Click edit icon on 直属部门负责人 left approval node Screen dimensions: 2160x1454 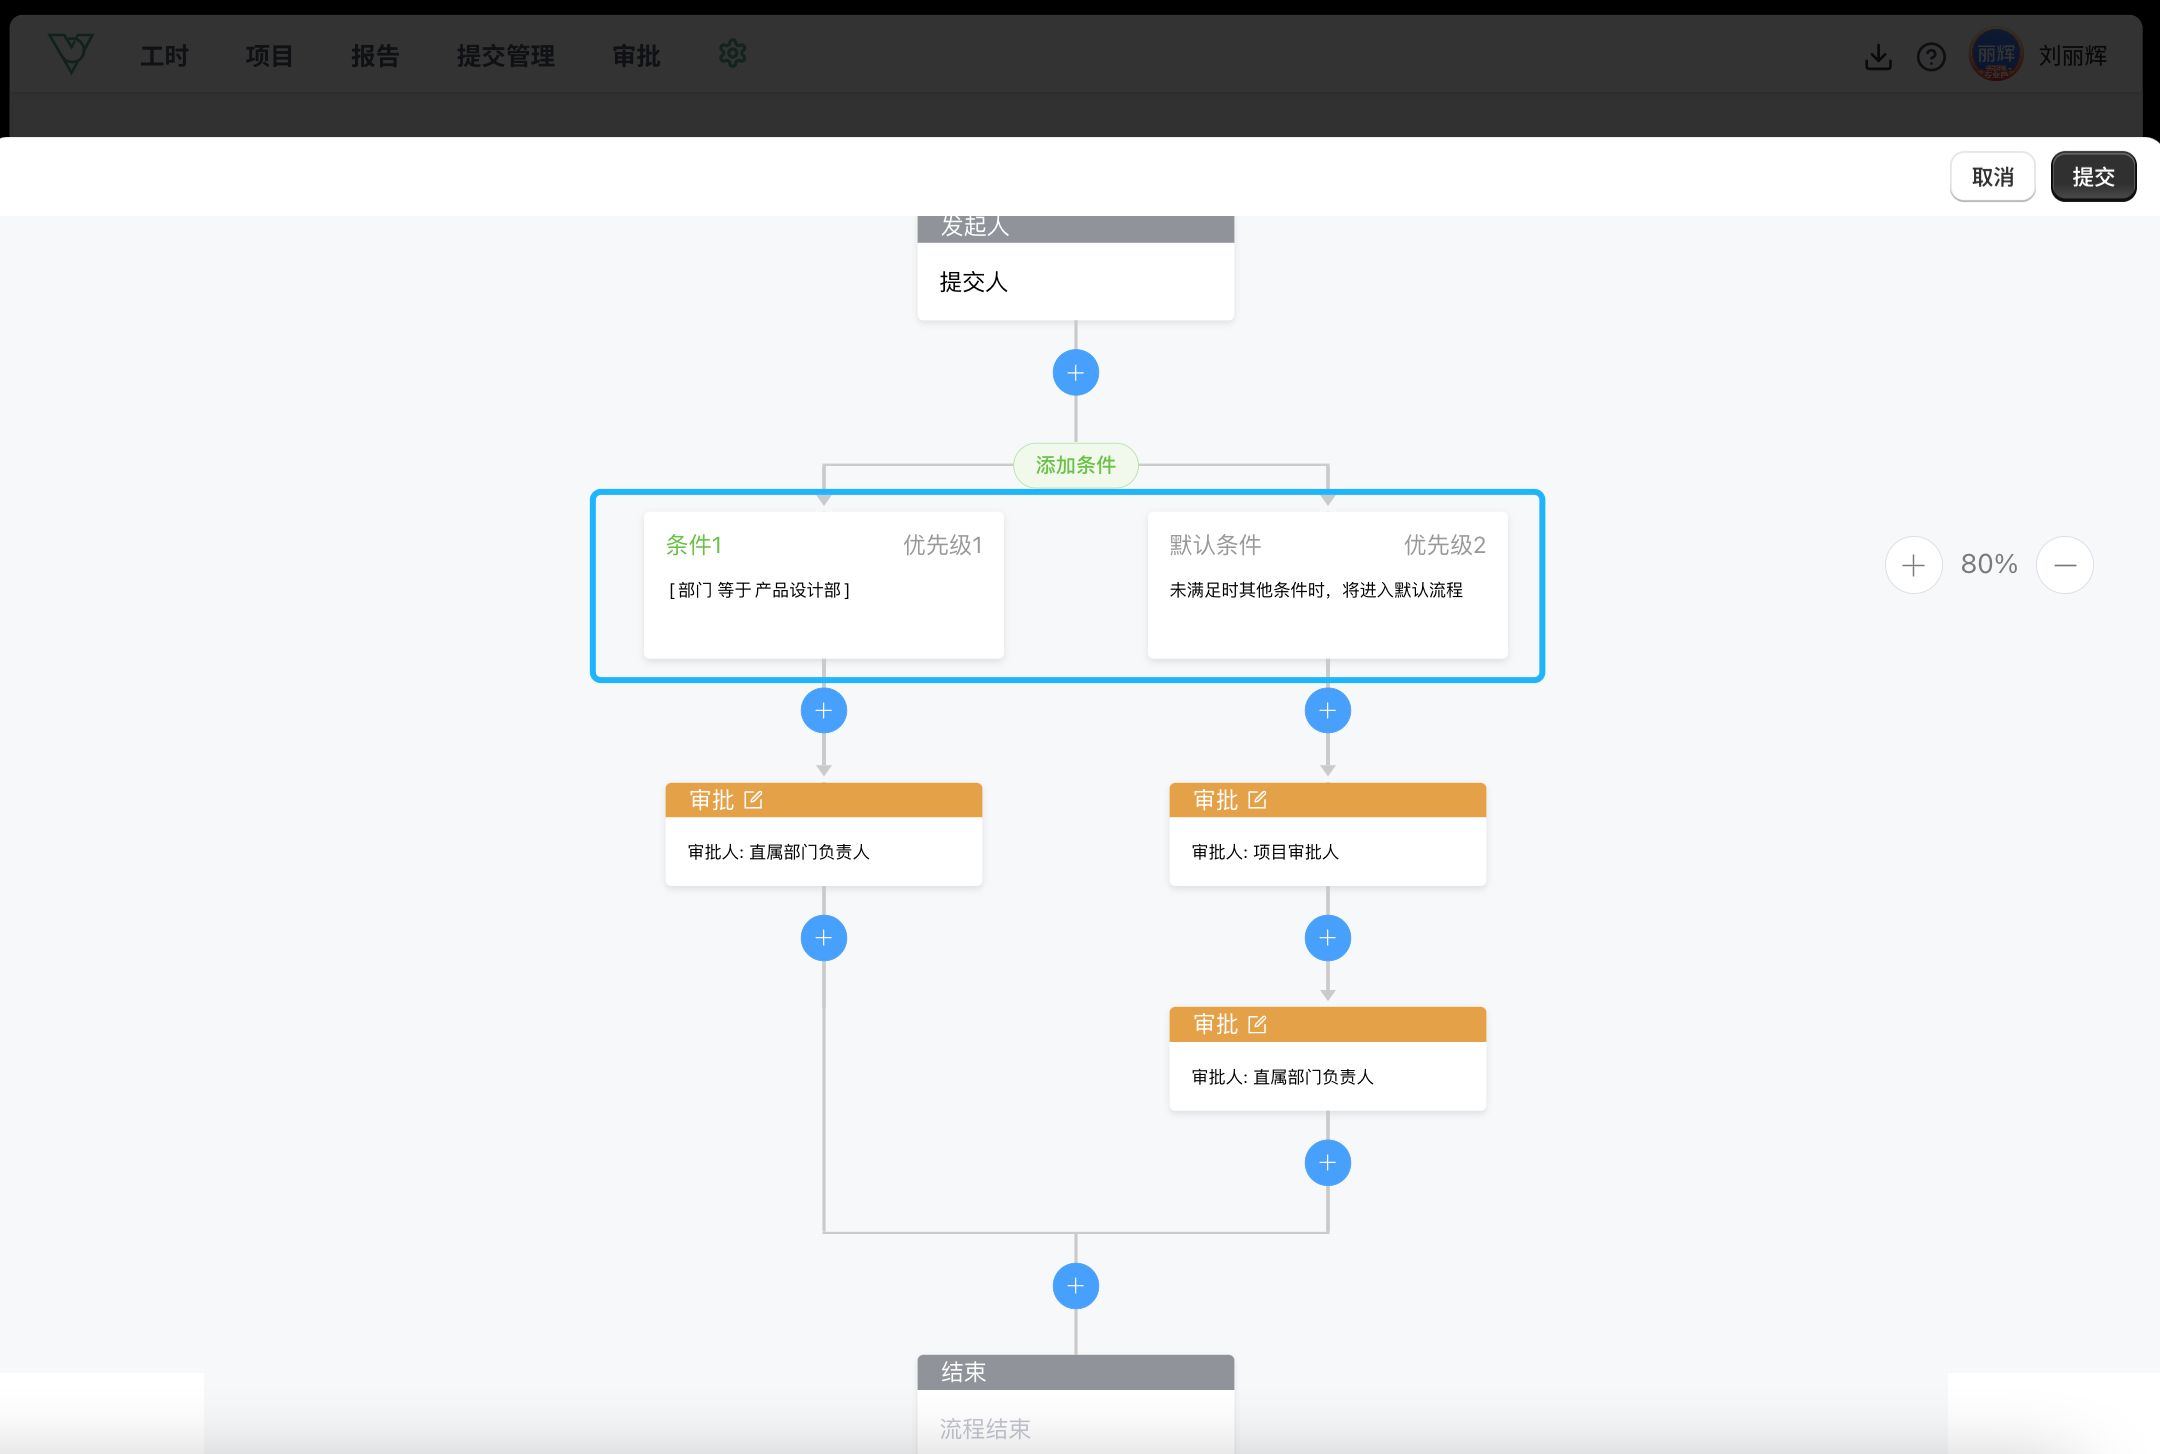[754, 800]
